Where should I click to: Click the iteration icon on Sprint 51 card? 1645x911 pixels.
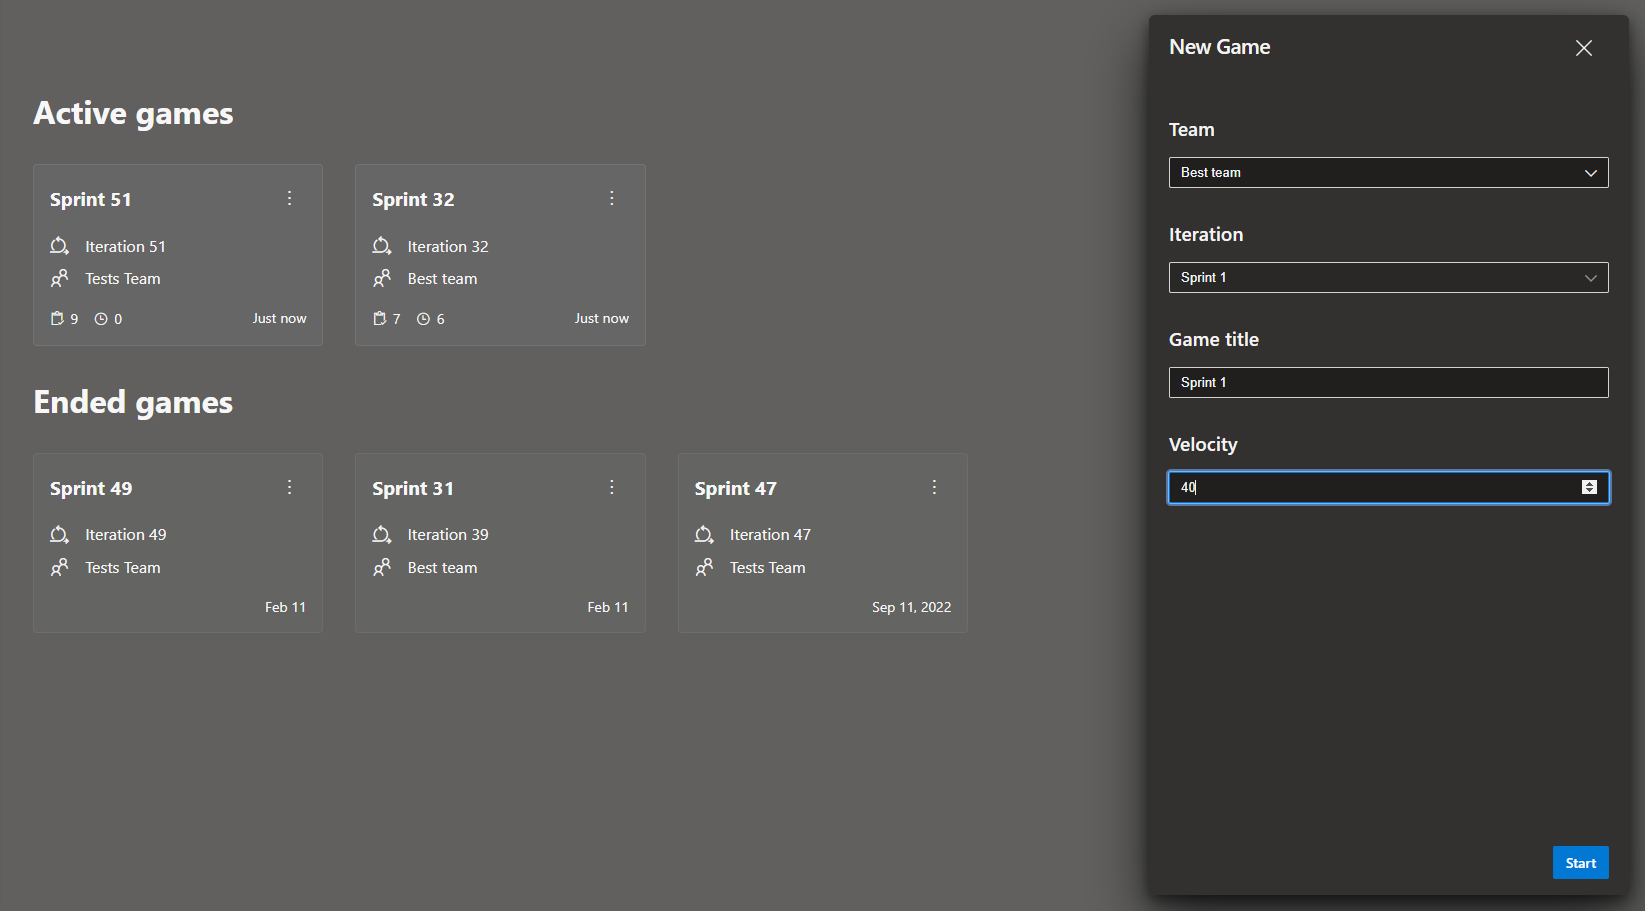click(59, 245)
